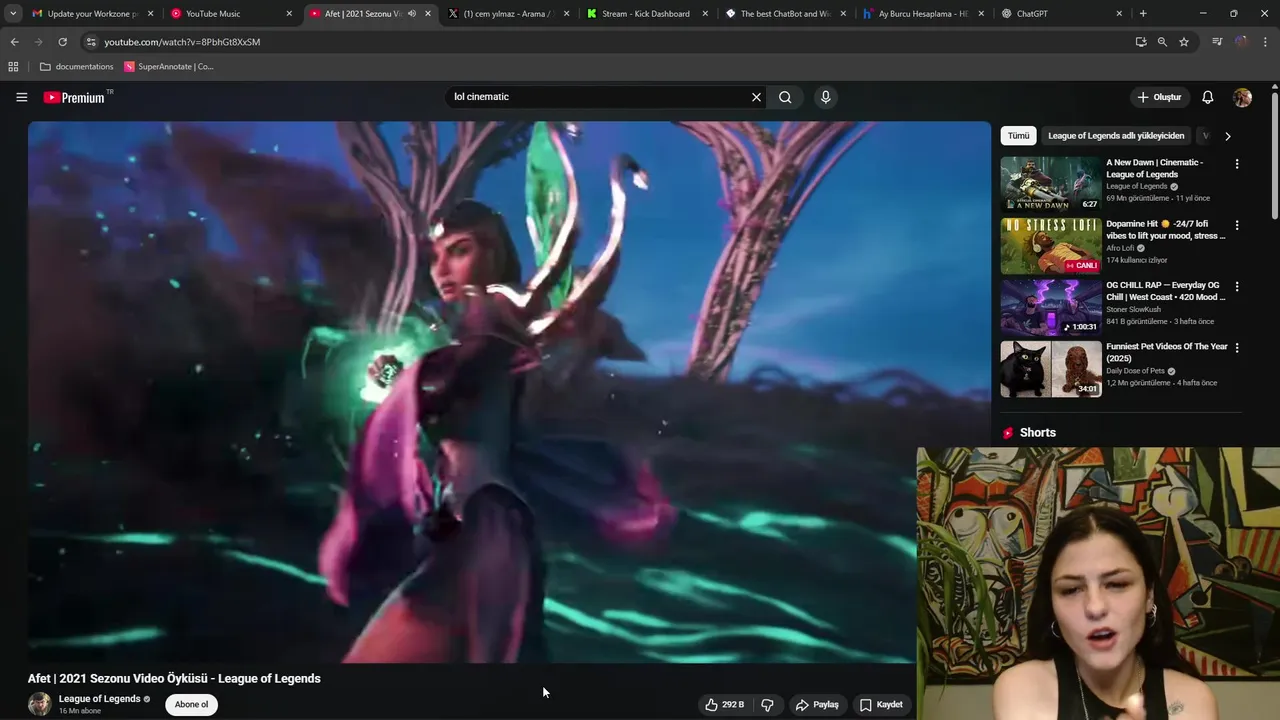1280x720 pixels.
Task: Options menu for Funniest Pet Videos
Action: coord(1236,348)
